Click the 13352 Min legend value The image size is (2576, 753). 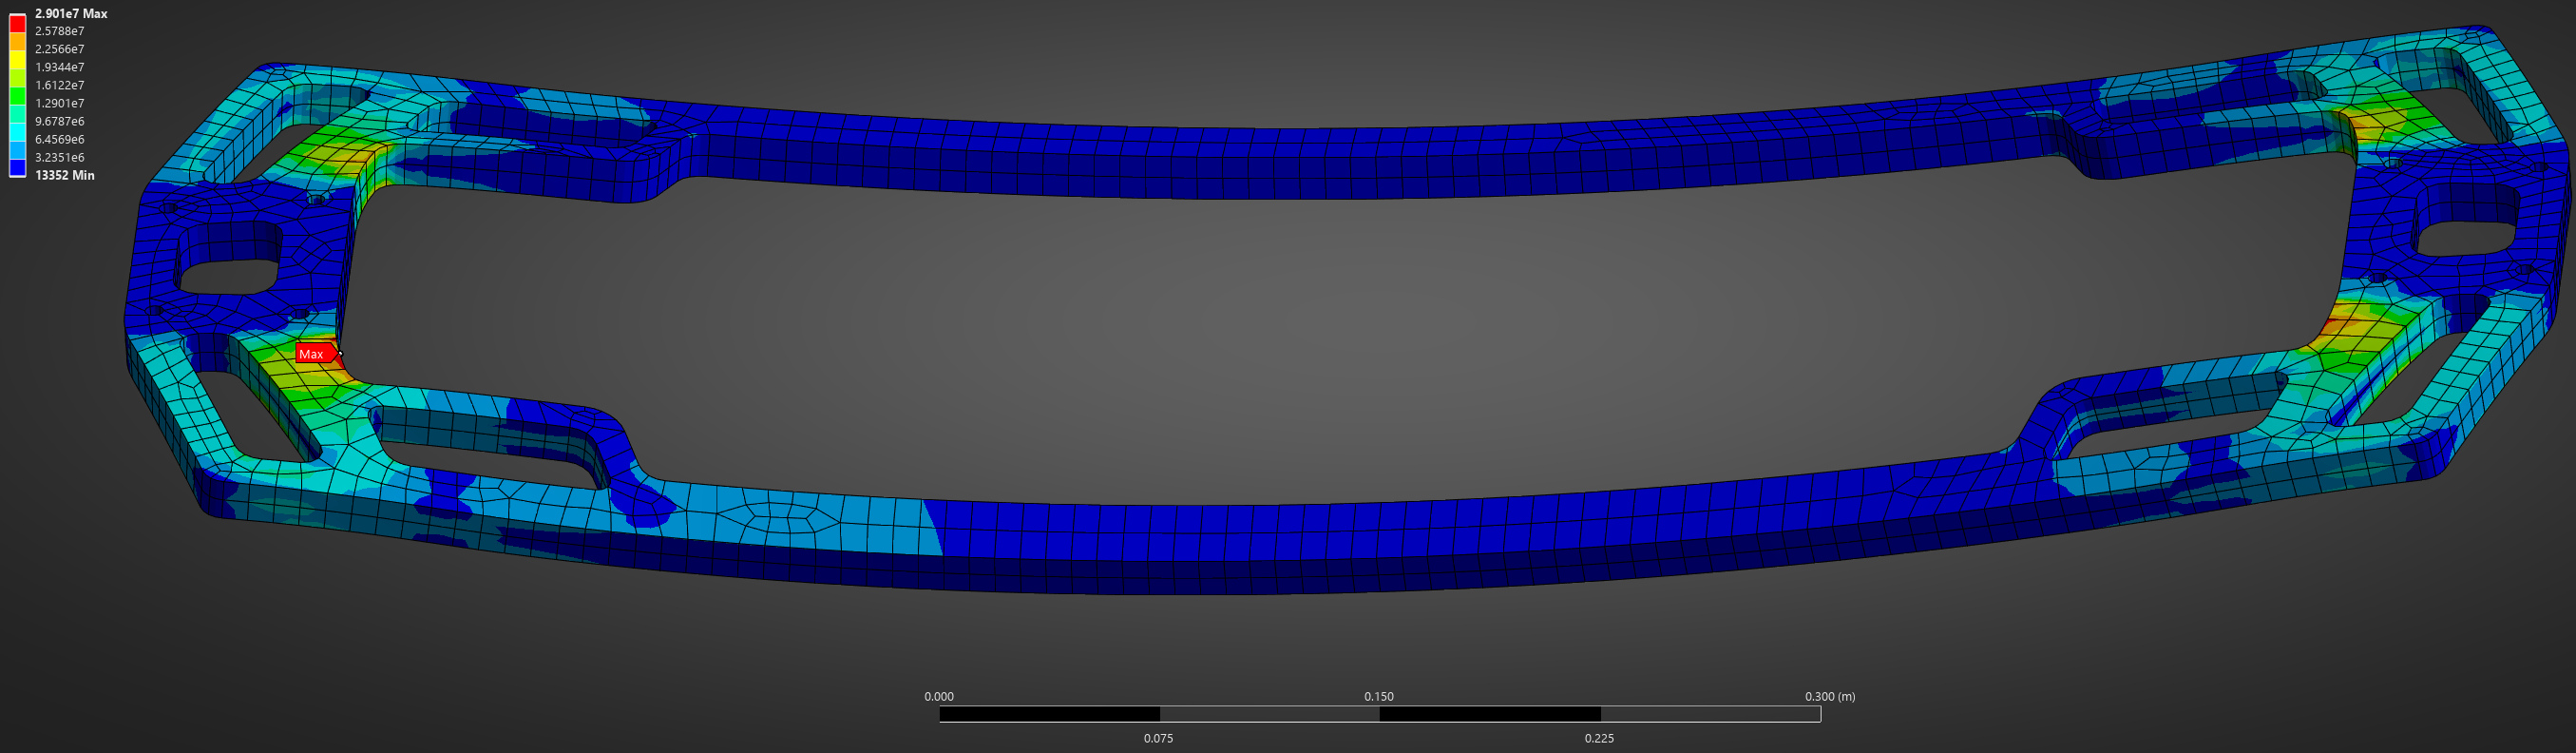[64, 176]
